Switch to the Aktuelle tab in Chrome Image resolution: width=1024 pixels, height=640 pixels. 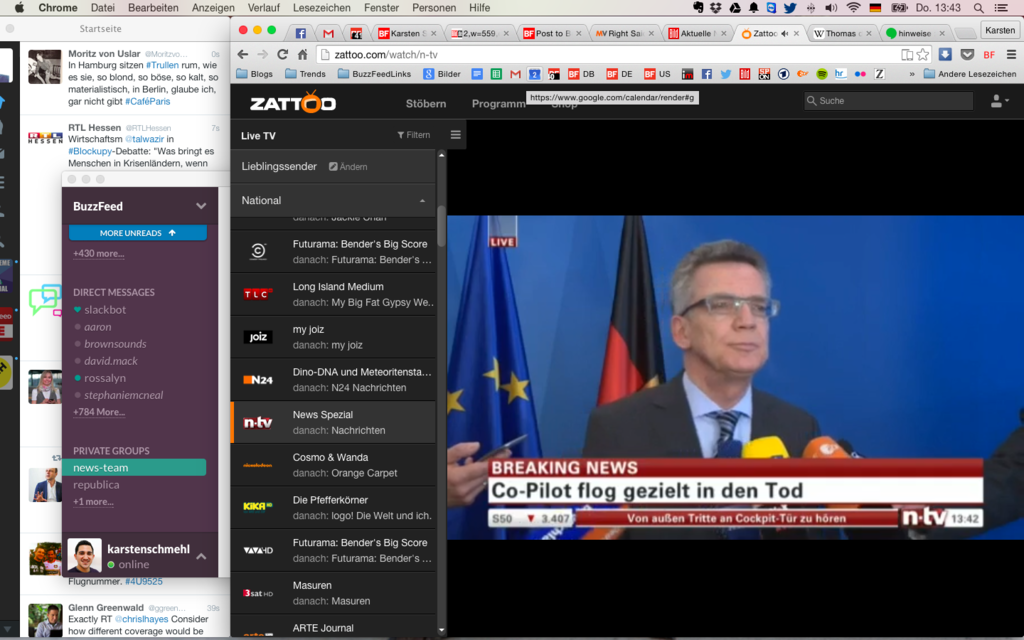pos(697,33)
